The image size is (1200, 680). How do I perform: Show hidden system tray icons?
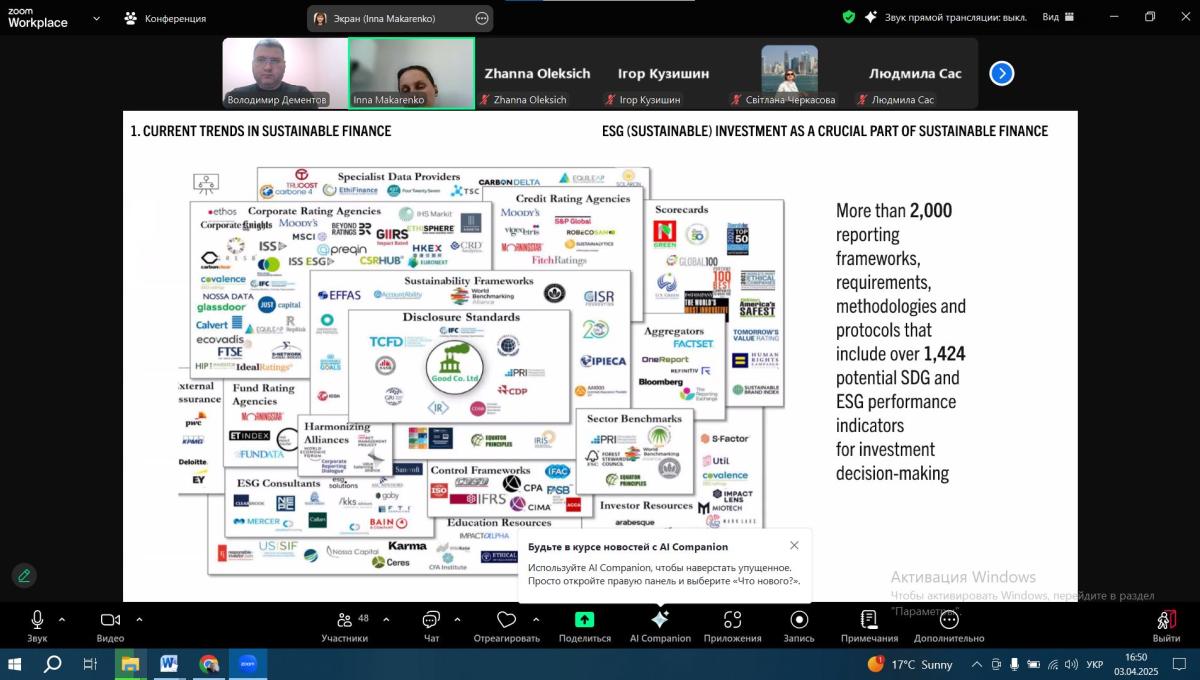(x=976, y=664)
